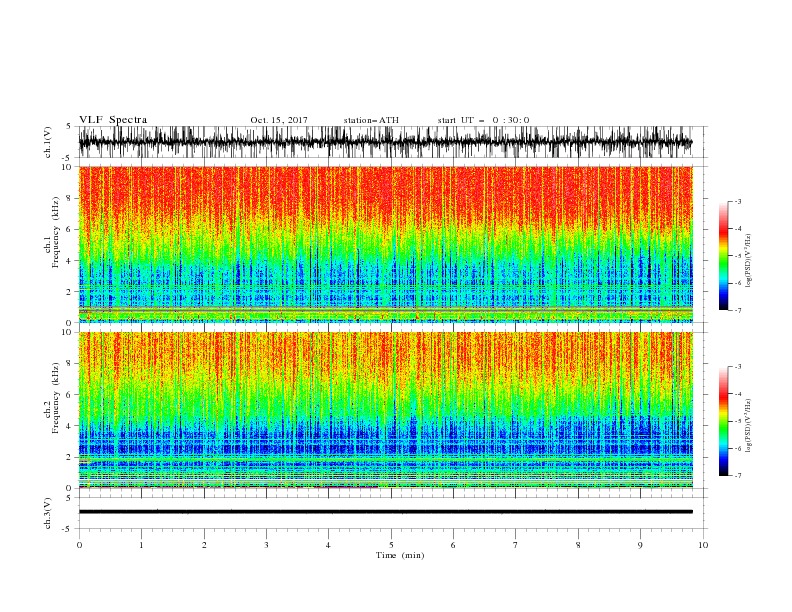Viewport: 792px width, 612px height.
Task: Click the color scale bar beside ch.2 spectrogram
Action: 723,421
